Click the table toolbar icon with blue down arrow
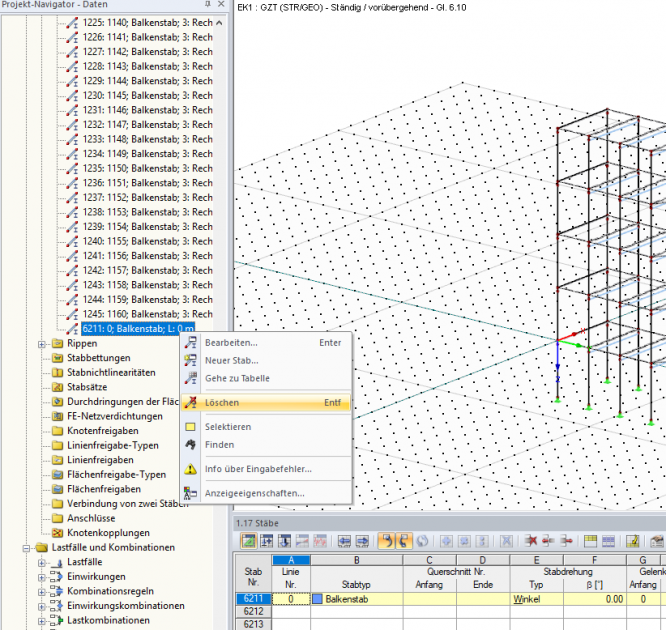The width and height of the screenshot is (666, 630). [x=284, y=541]
